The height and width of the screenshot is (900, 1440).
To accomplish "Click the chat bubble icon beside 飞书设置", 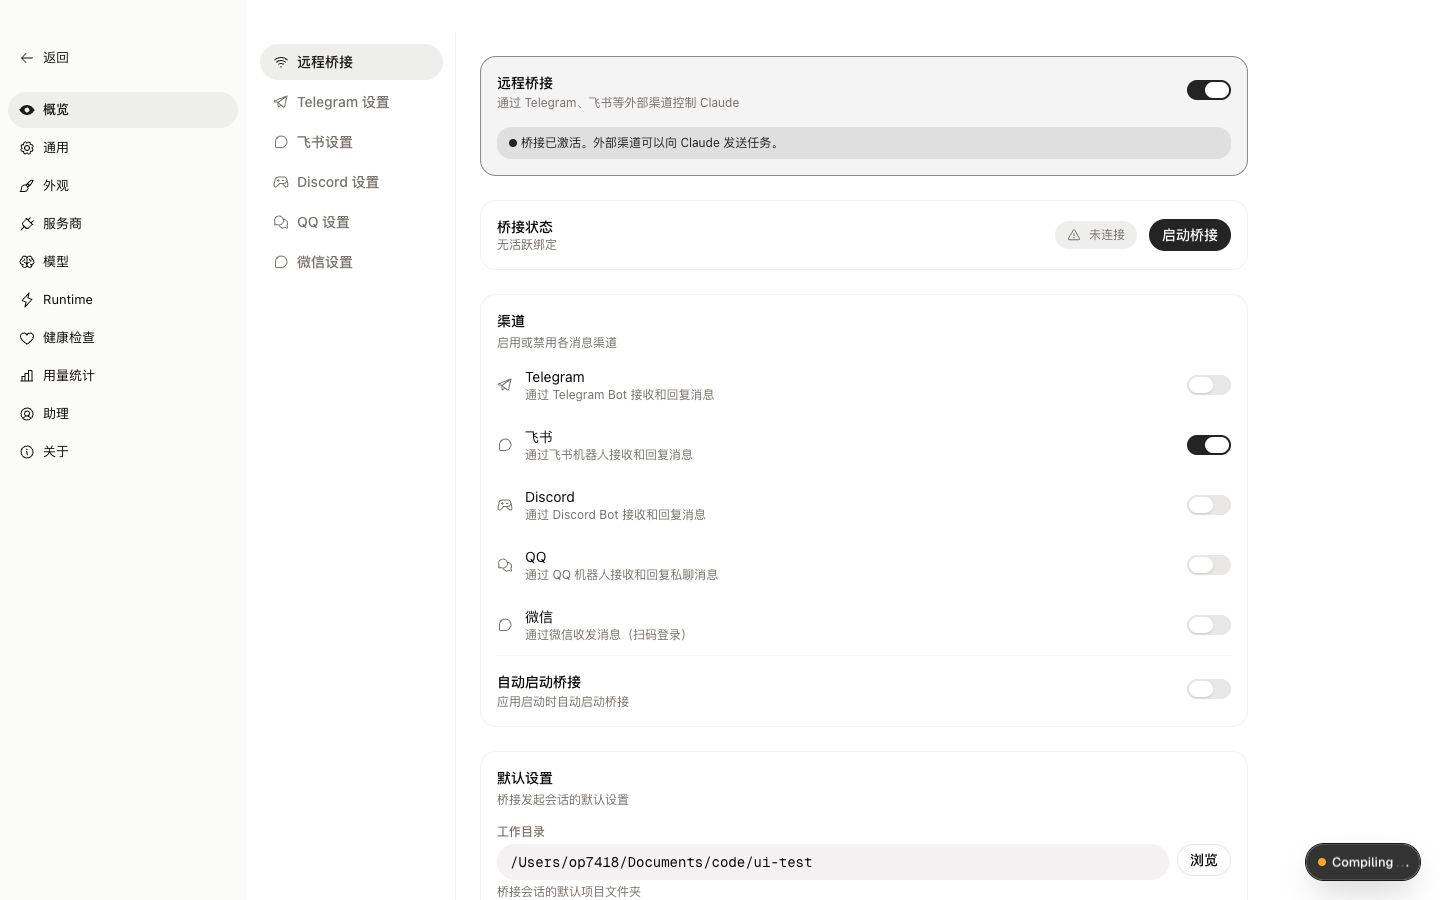I will point(281,142).
